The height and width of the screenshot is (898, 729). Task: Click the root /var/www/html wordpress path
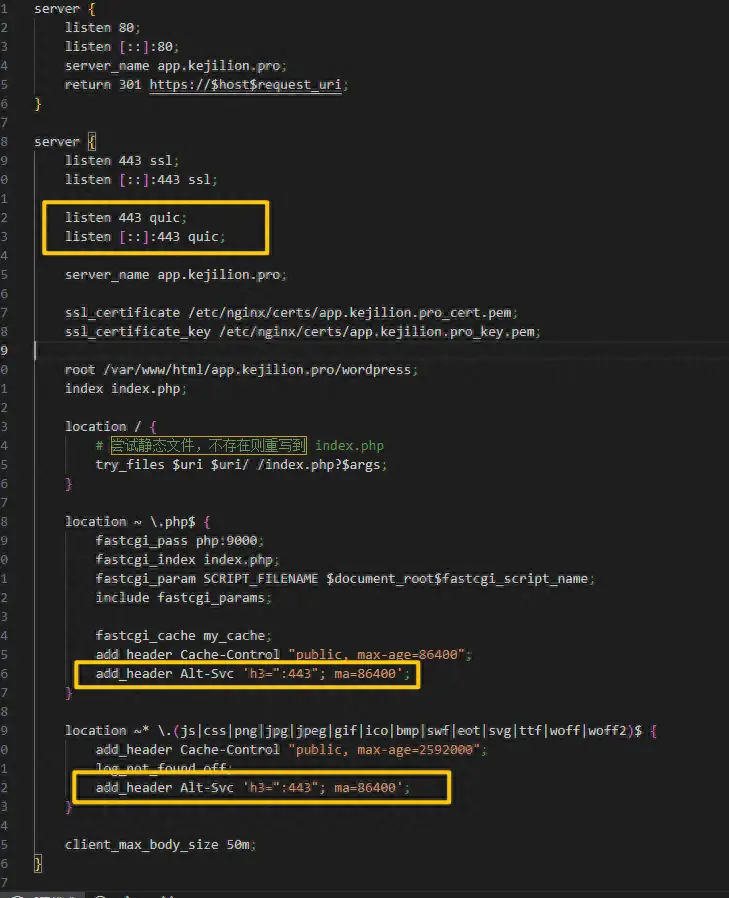[256, 369]
